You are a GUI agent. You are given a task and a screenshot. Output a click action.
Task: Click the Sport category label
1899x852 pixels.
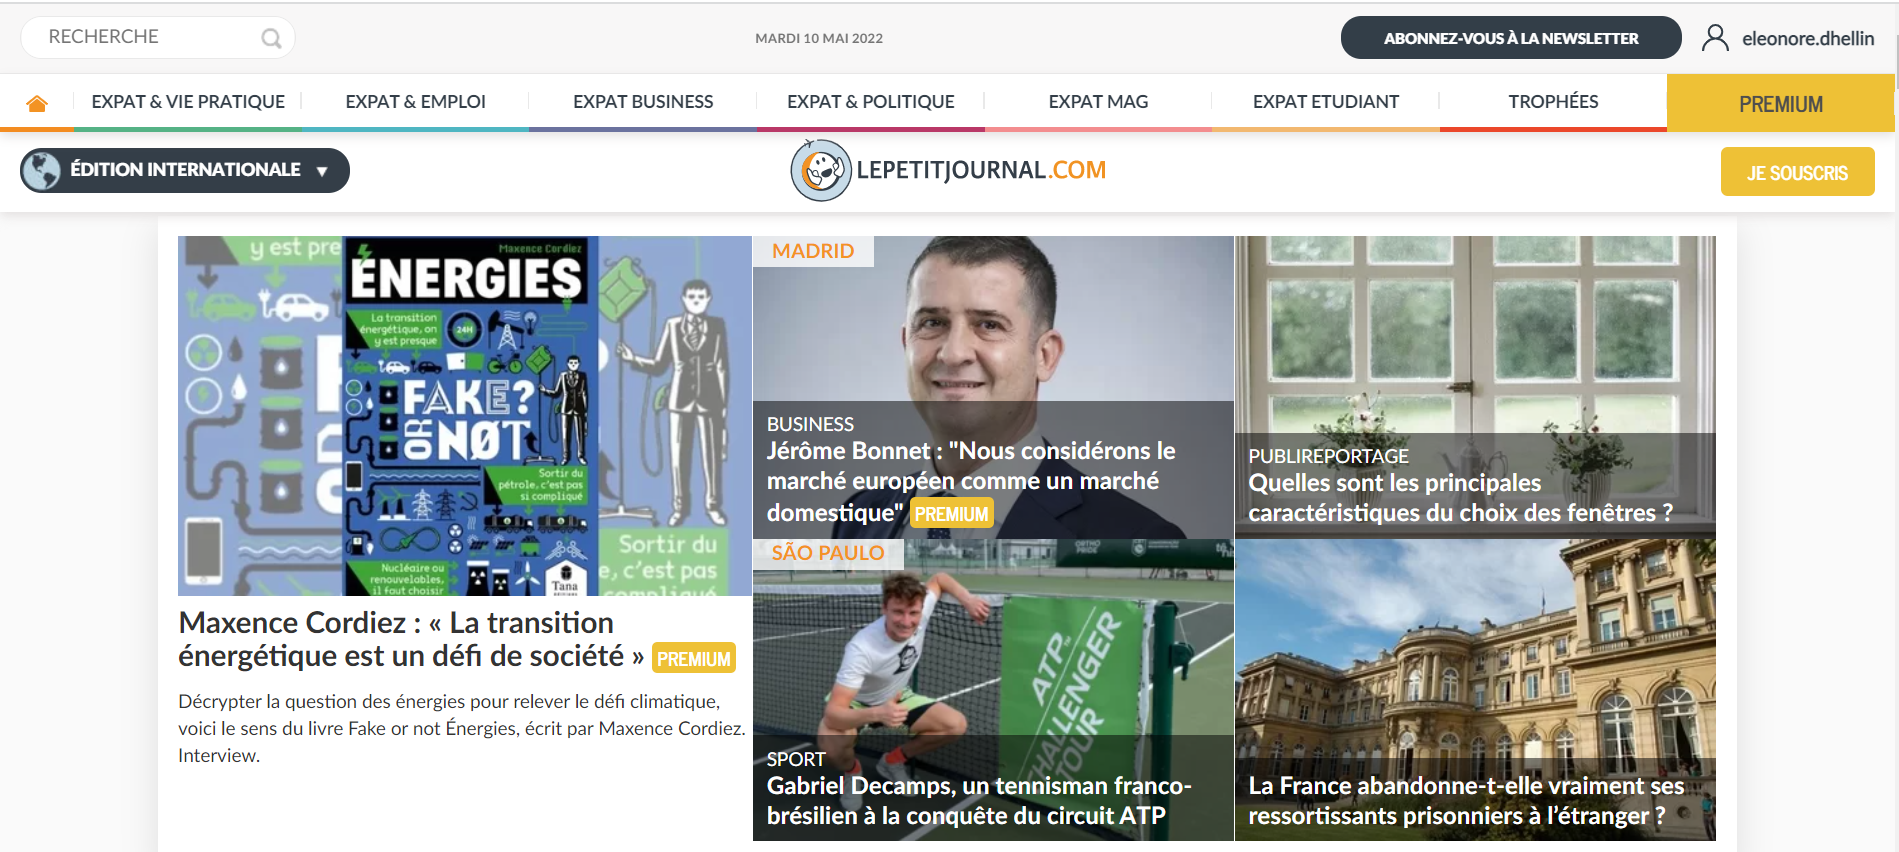coord(796,759)
